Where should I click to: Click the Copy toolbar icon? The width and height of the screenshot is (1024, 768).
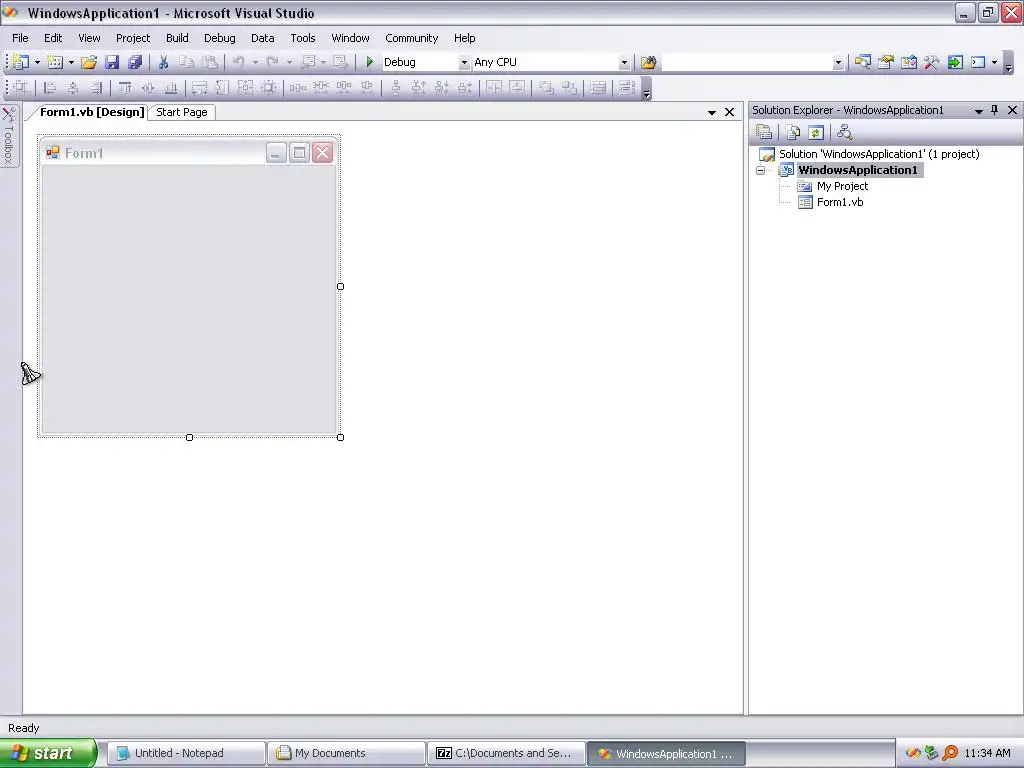pos(186,62)
